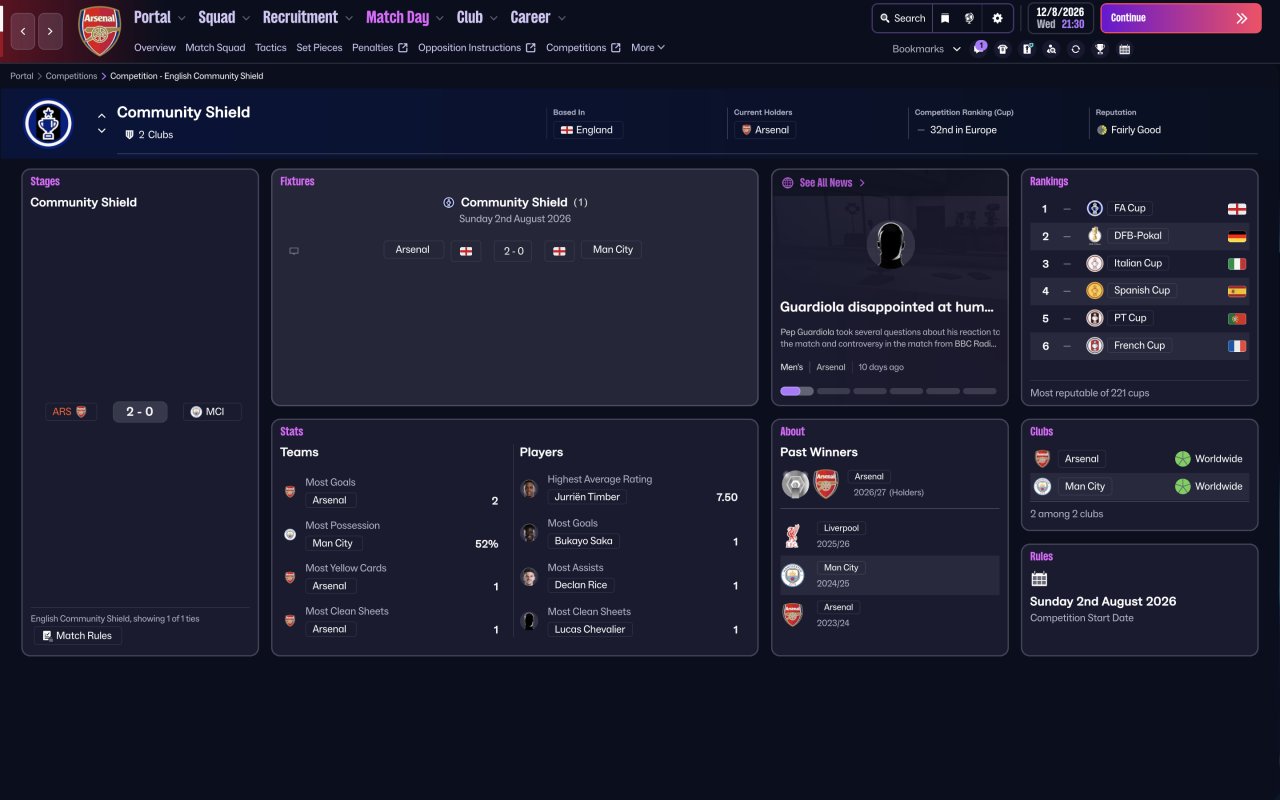The height and width of the screenshot is (800, 1280).
Task: Select the first news carousel indicator
Action: (x=797, y=391)
